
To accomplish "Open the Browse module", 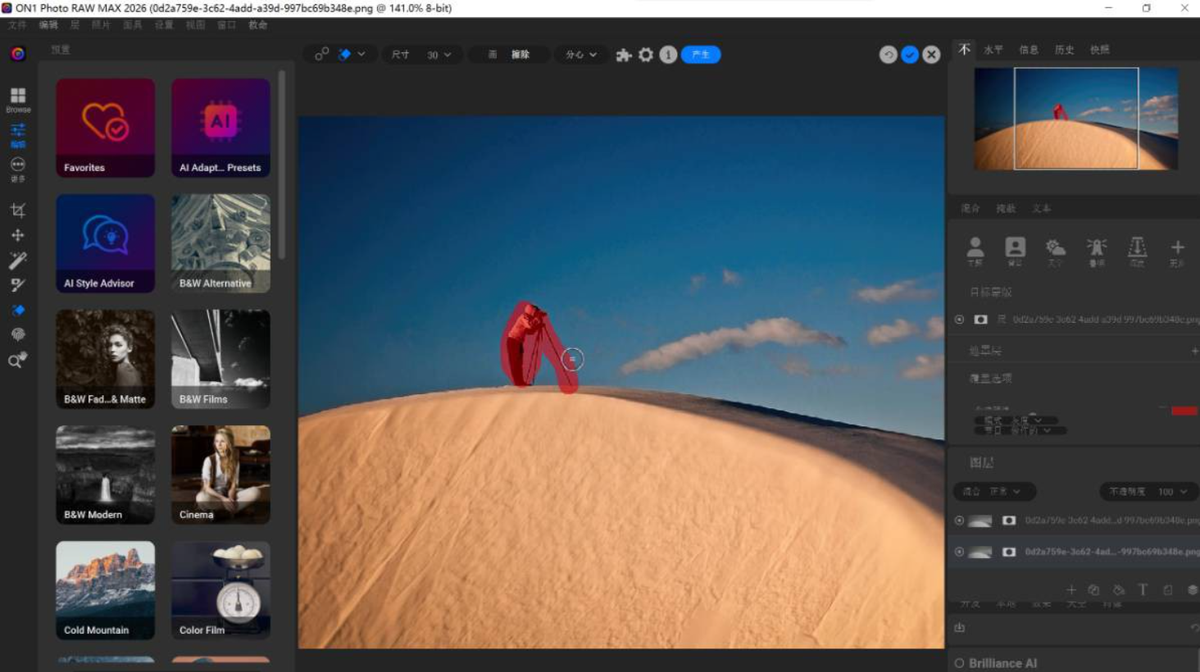I will [18, 98].
